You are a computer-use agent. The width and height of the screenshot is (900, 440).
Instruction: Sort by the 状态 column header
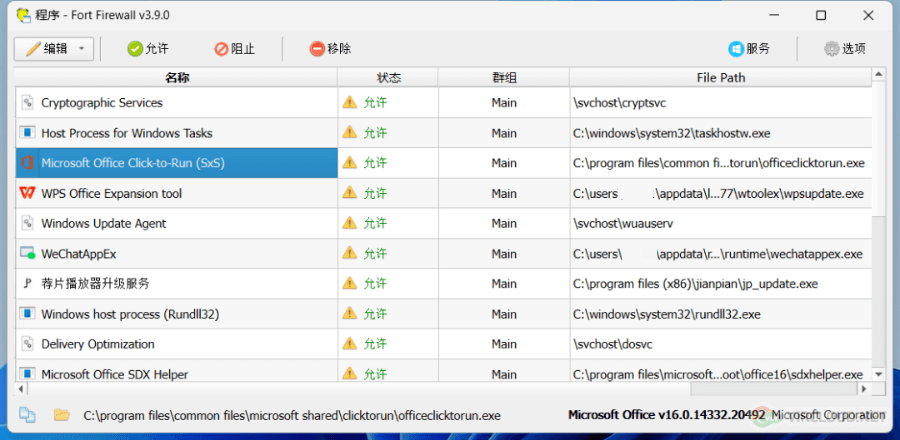[388, 77]
